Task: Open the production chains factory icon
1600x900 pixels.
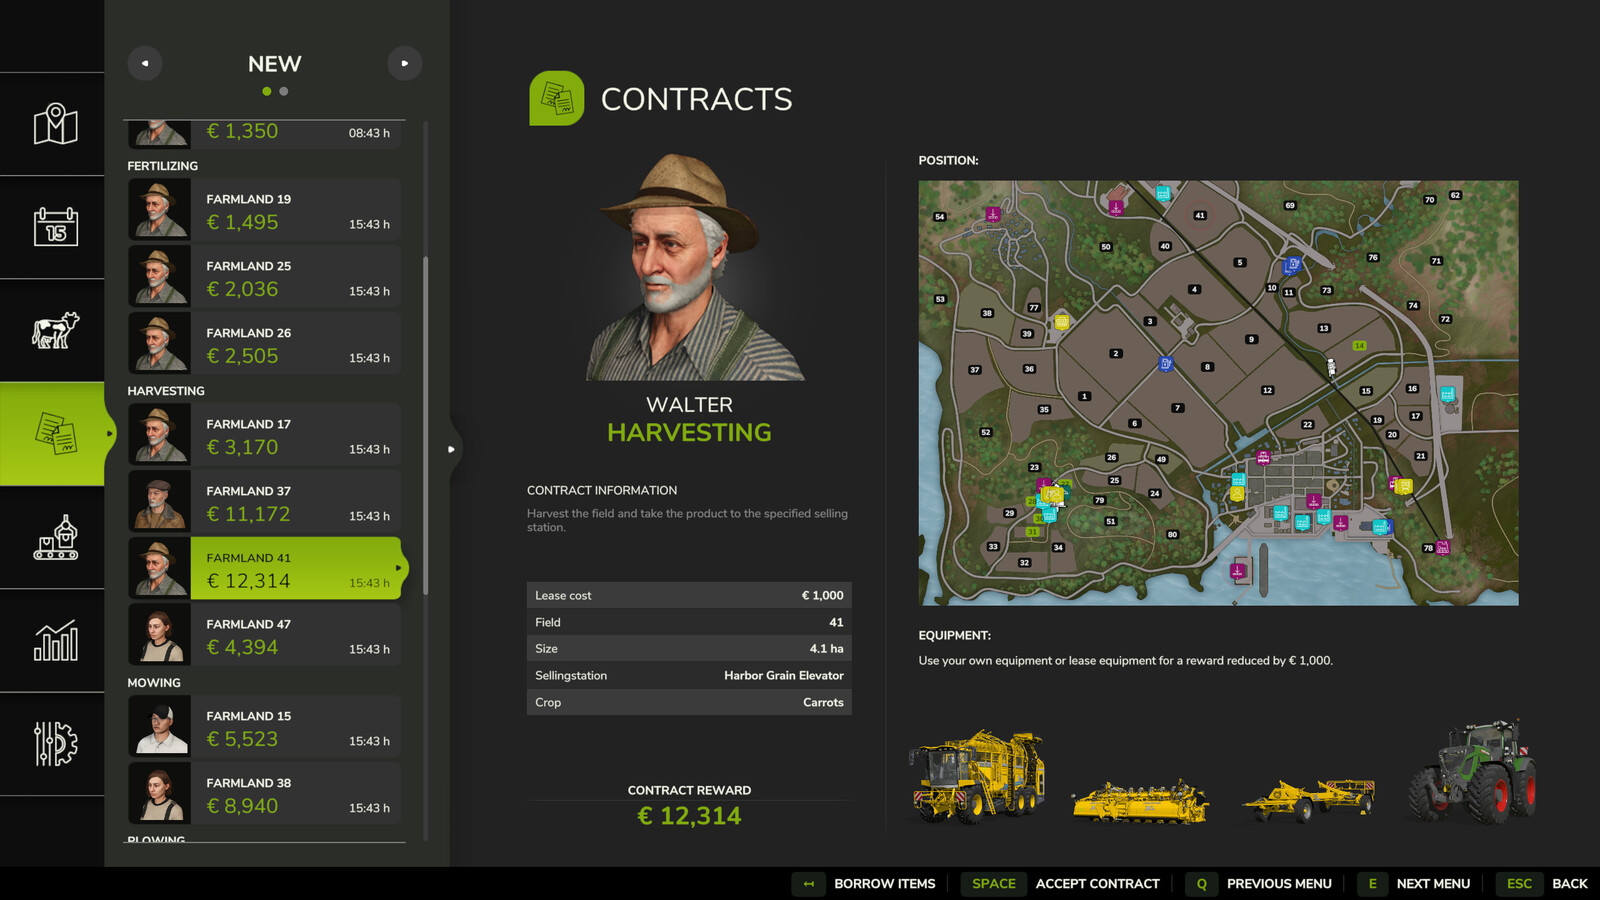Action: 55,538
